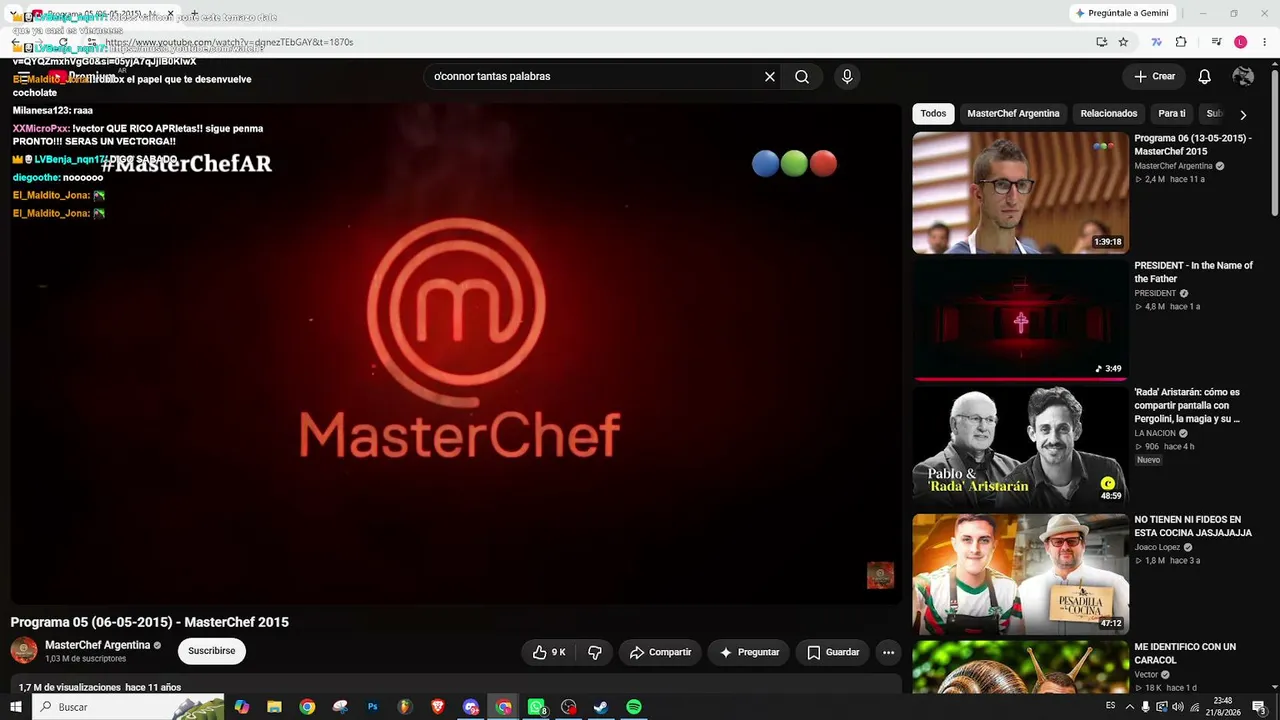Open NO TIENEN NI FIDEOS video thumbnail
The width and height of the screenshot is (1280, 720).
click(x=1020, y=574)
